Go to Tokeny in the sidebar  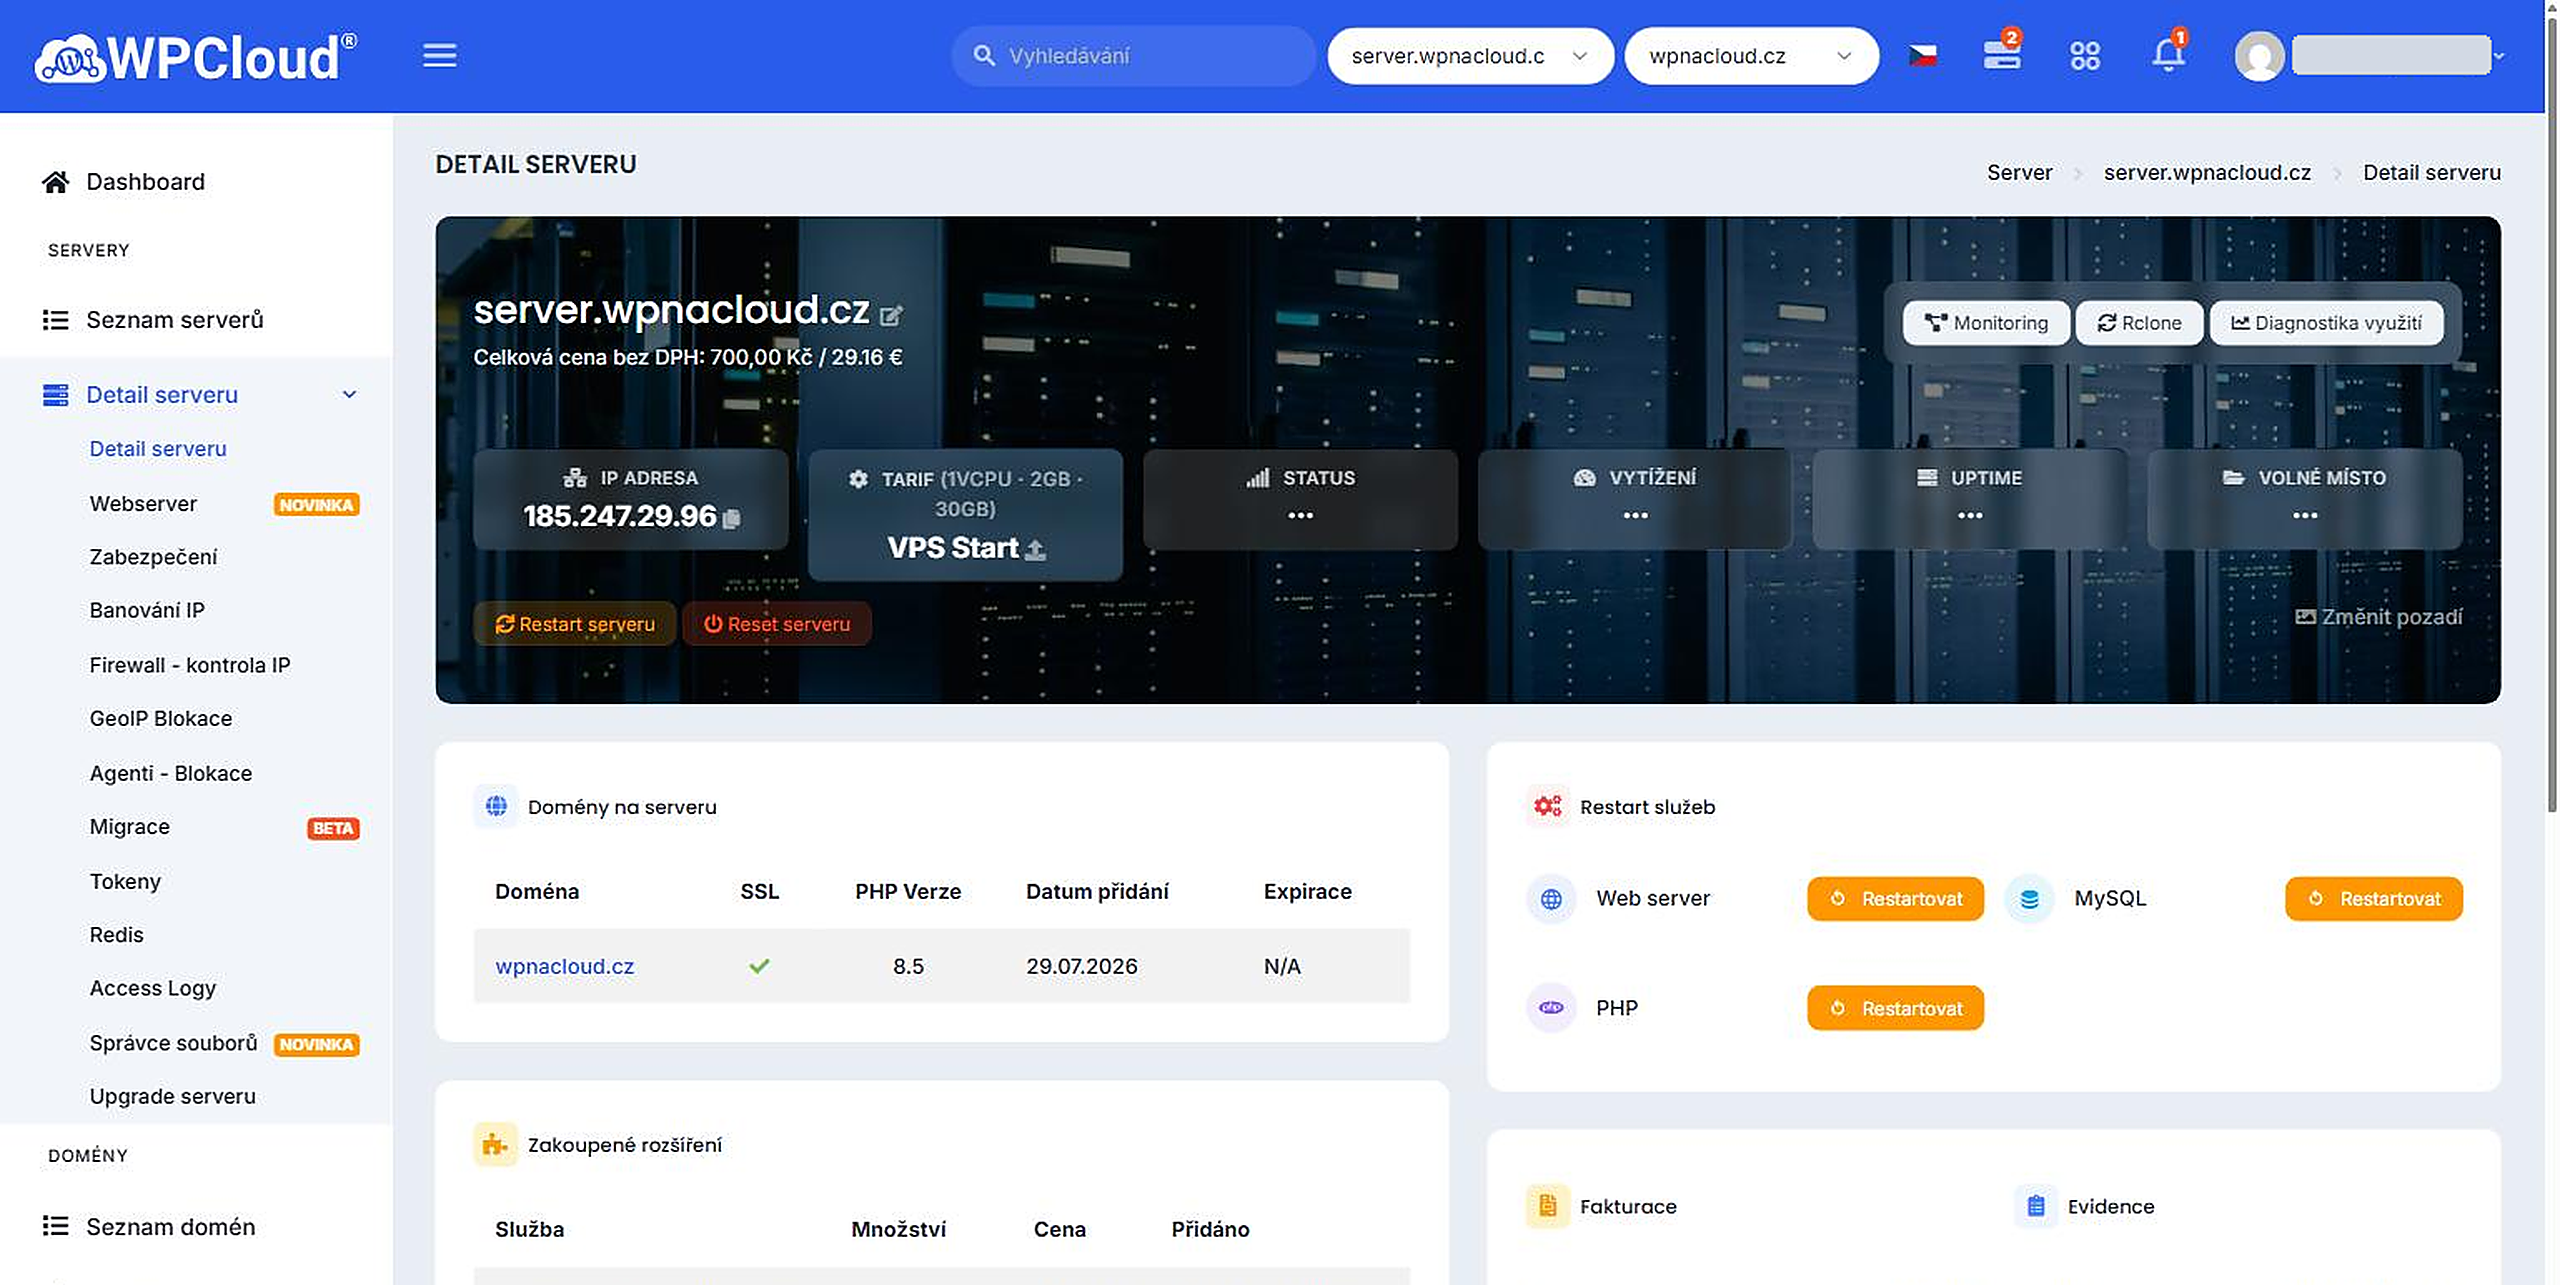(125, 881)
